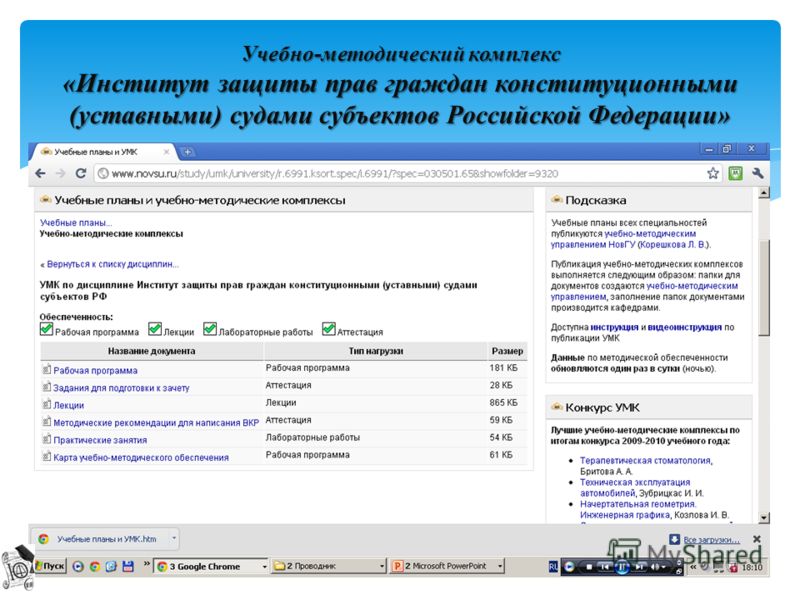The height and width of the screenshot is (600, 800).
Task: Expand the download item's dropdown arrow
Action: [174, 539]
